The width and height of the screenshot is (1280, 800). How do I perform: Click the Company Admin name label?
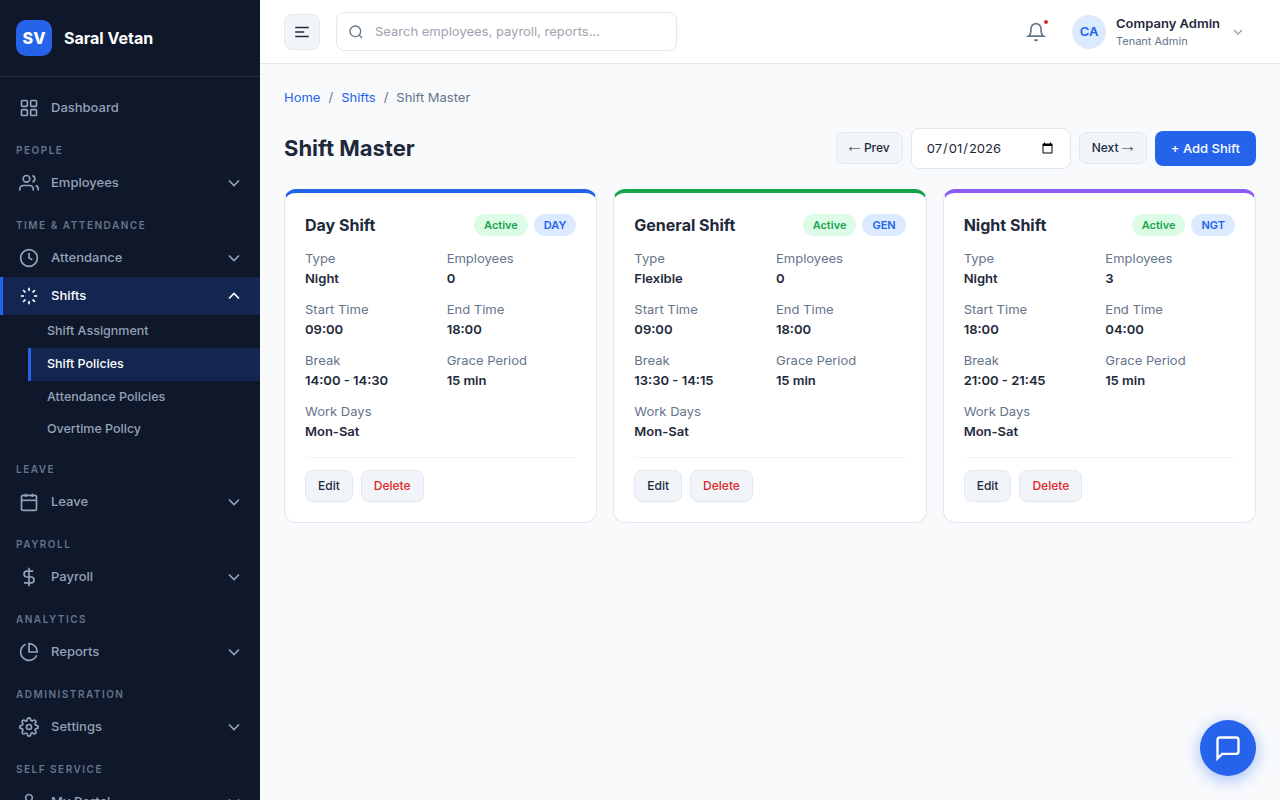1168,24
